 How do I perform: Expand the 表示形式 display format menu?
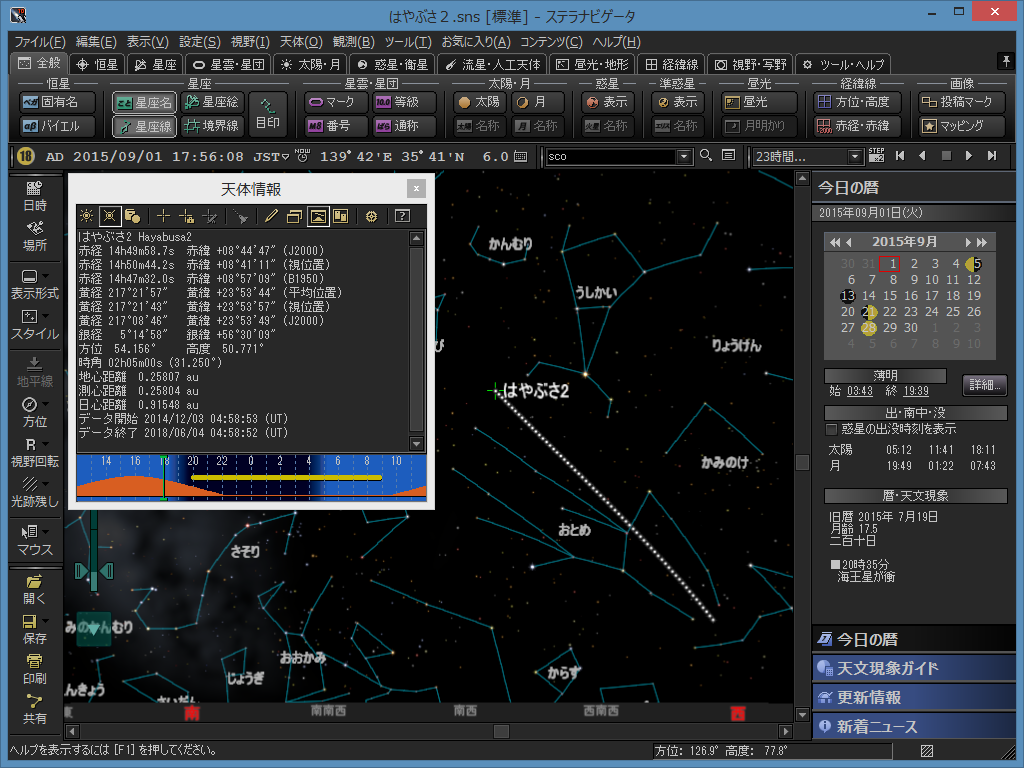(x=45, y=277)
